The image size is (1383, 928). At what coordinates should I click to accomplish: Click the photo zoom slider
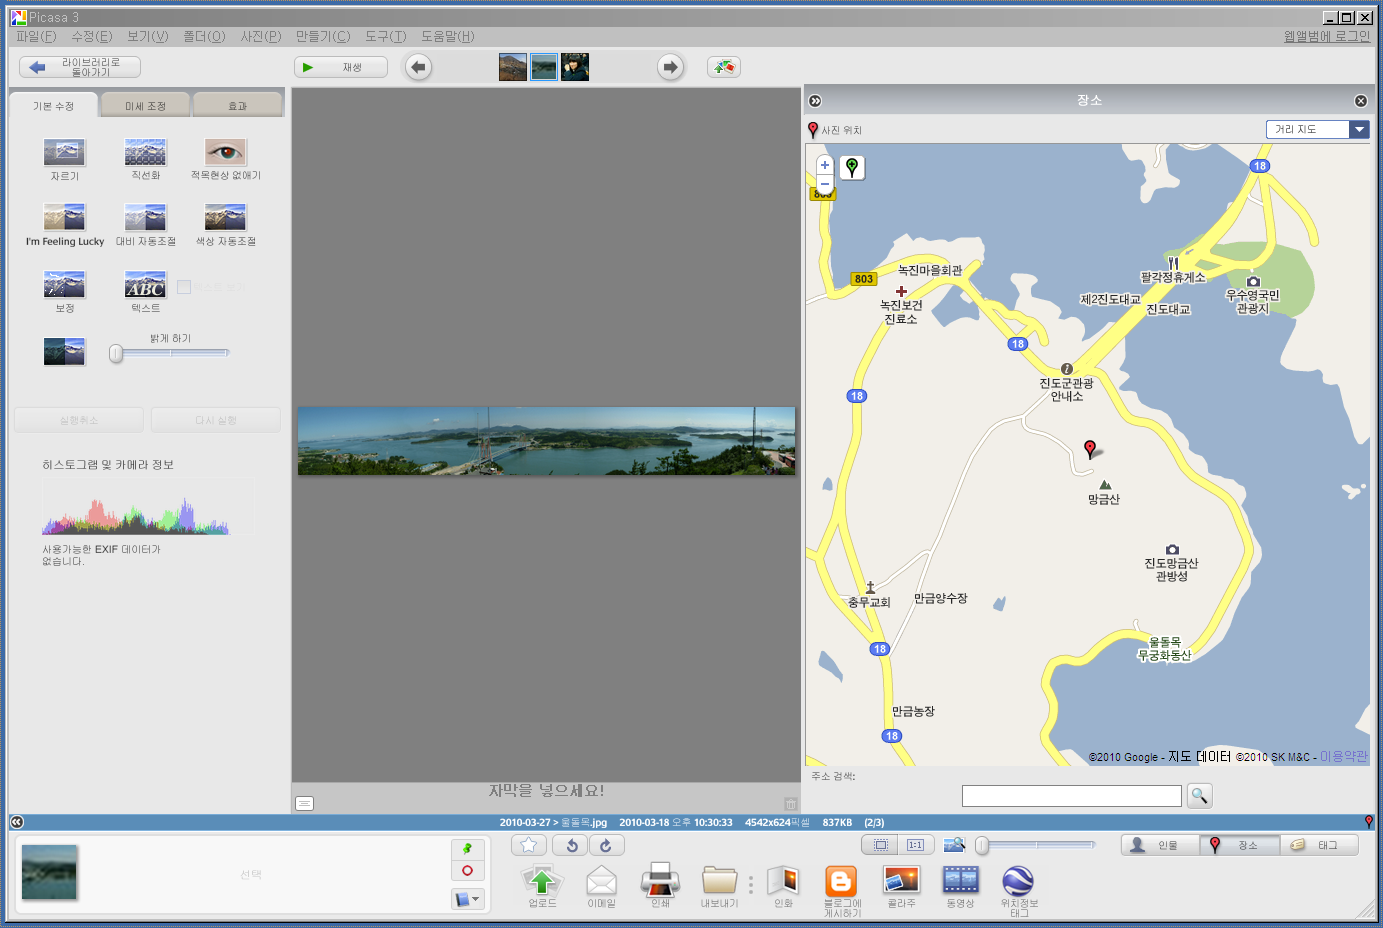[1035, 846]
